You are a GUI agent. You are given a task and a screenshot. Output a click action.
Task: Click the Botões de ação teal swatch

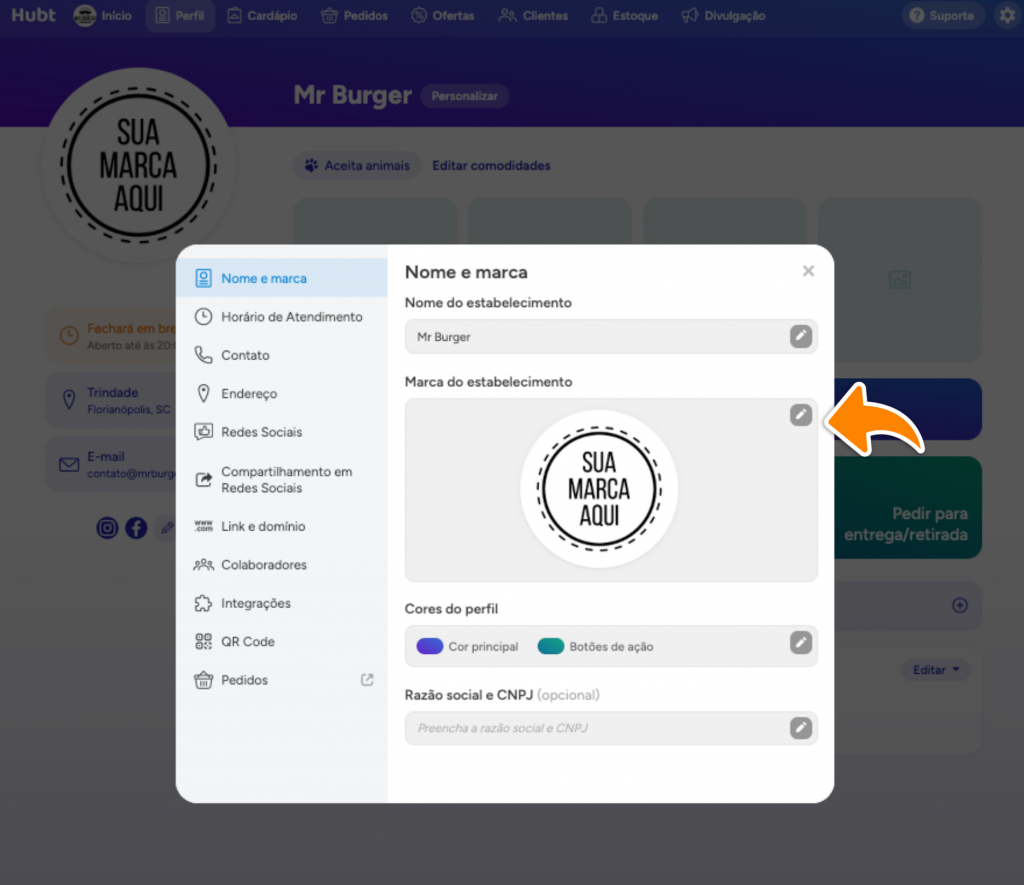[551, 647]
